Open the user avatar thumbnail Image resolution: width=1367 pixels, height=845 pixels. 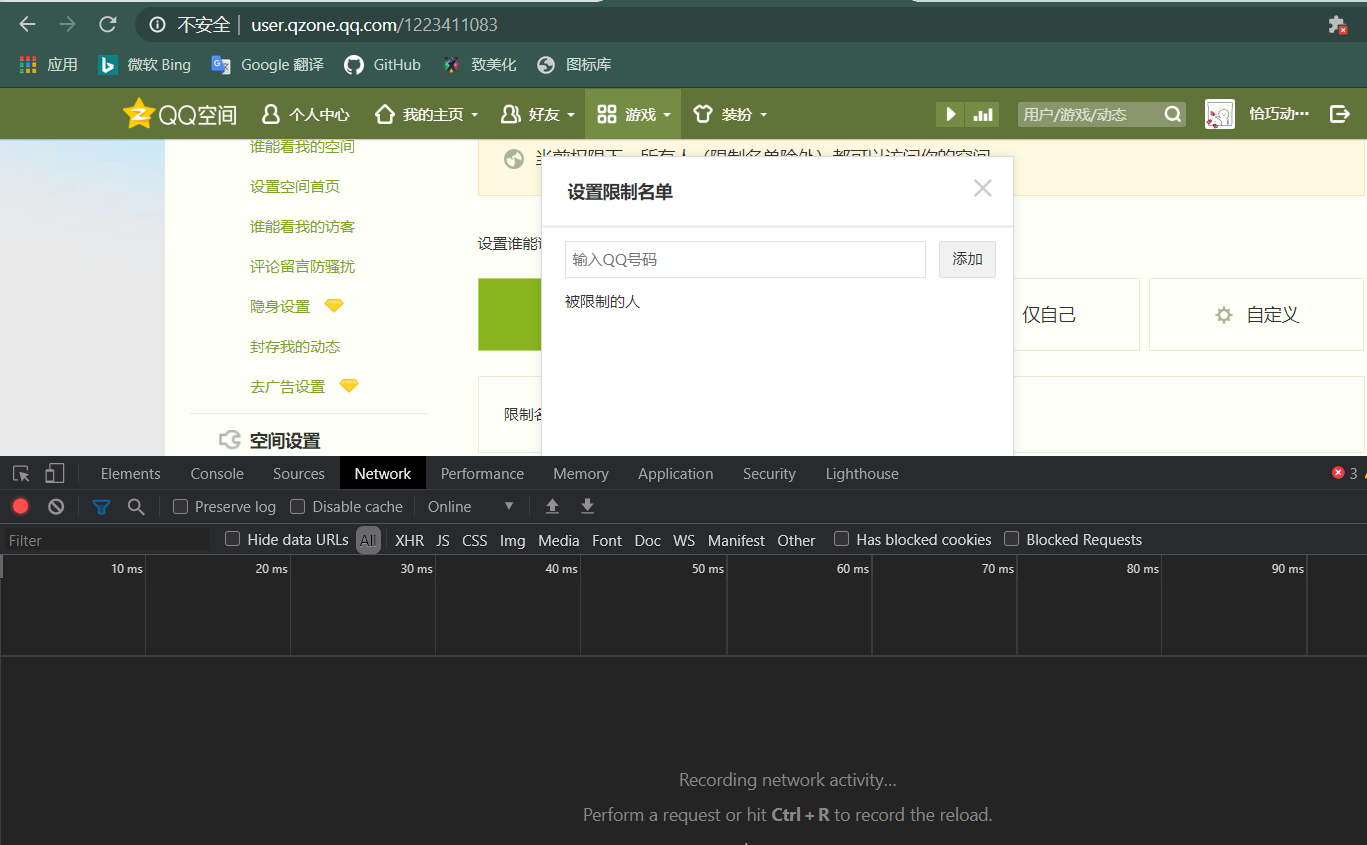tap(1219, 114)
